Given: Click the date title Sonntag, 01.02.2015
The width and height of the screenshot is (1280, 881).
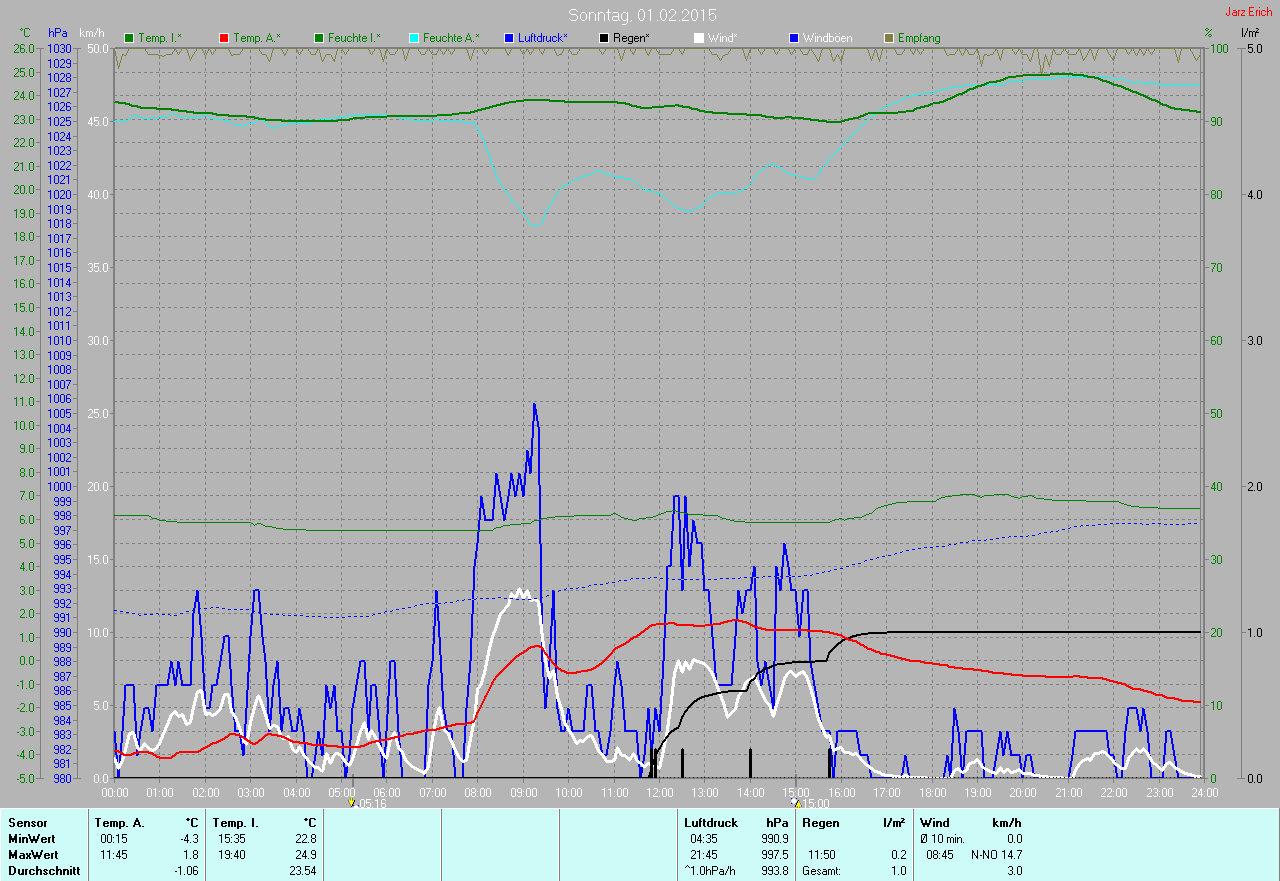Looking at the screenshot, I should (x=642, y=15).
